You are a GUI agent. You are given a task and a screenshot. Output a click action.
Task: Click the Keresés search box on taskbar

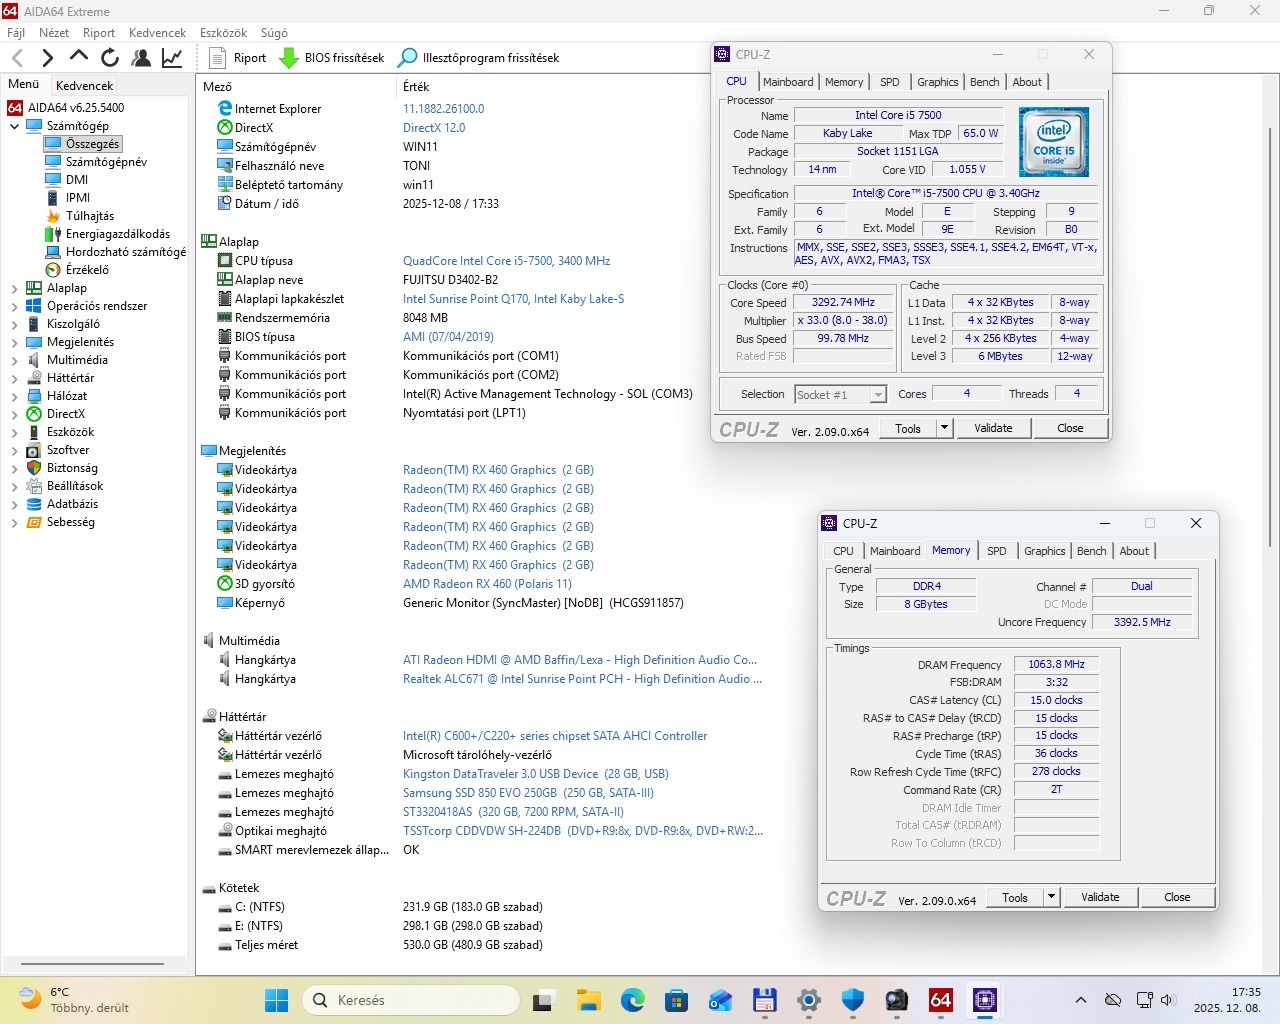tap(410, 1000)
